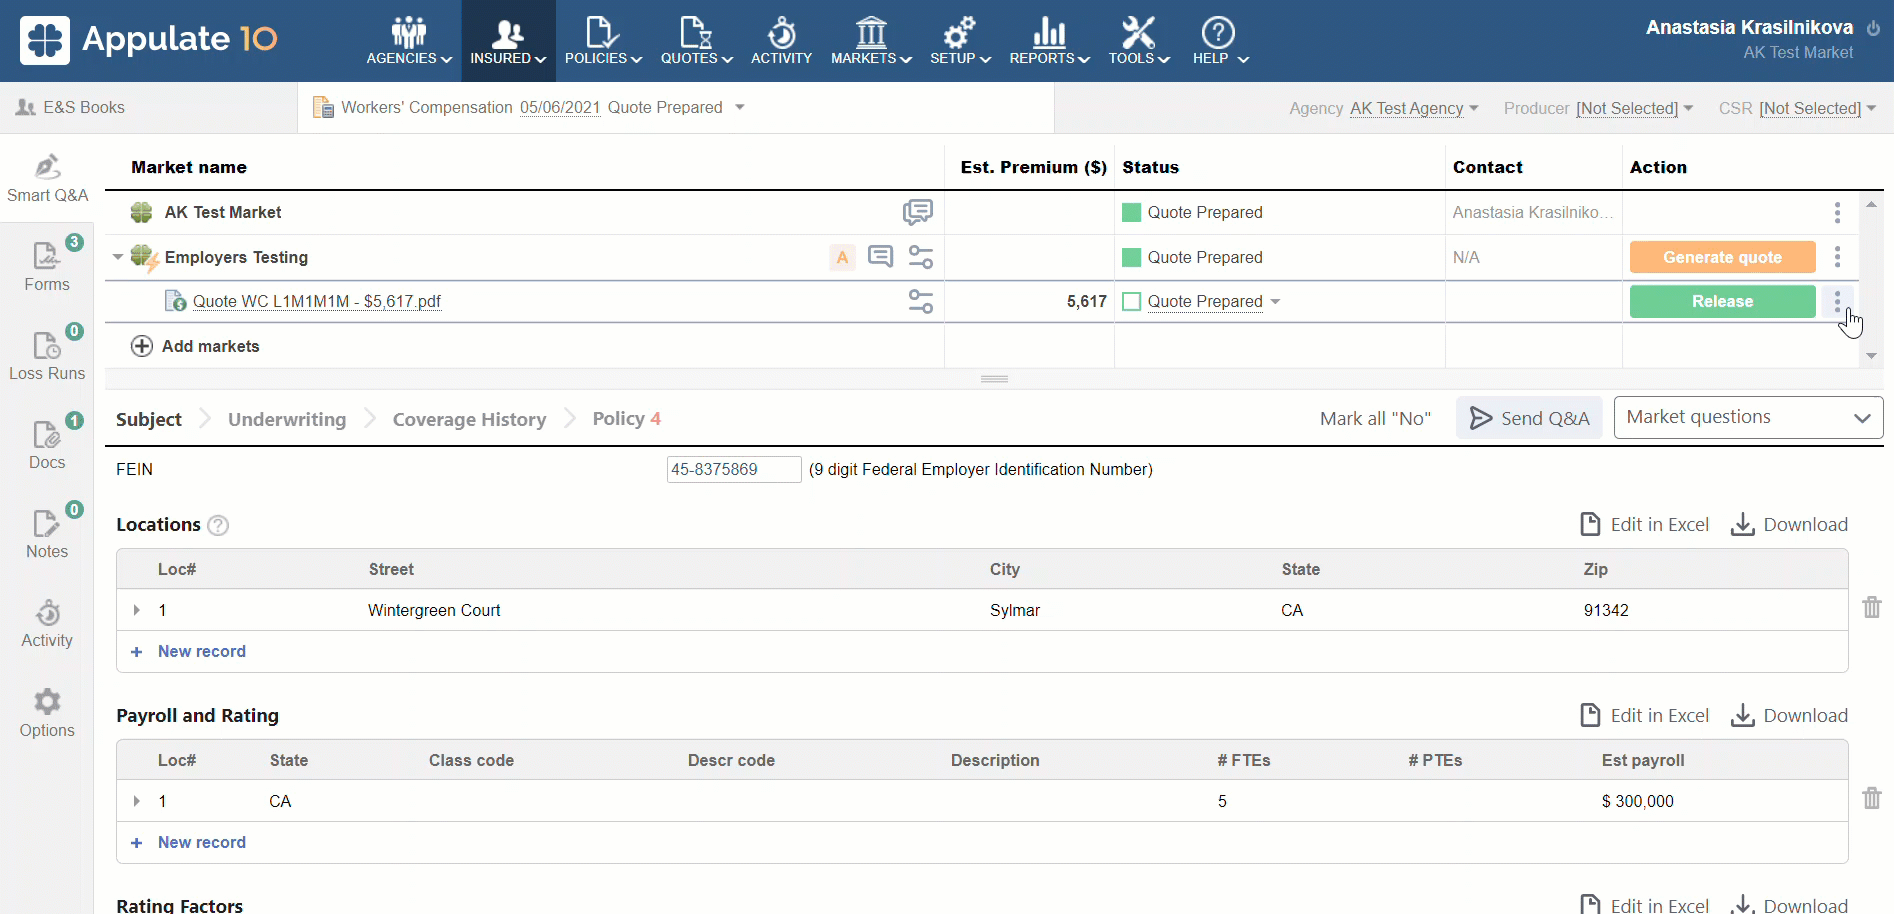Viewport: 1894px width, 914px height.
Task: Open kebab menu for Employers Testing
Action: (1837, 257)
